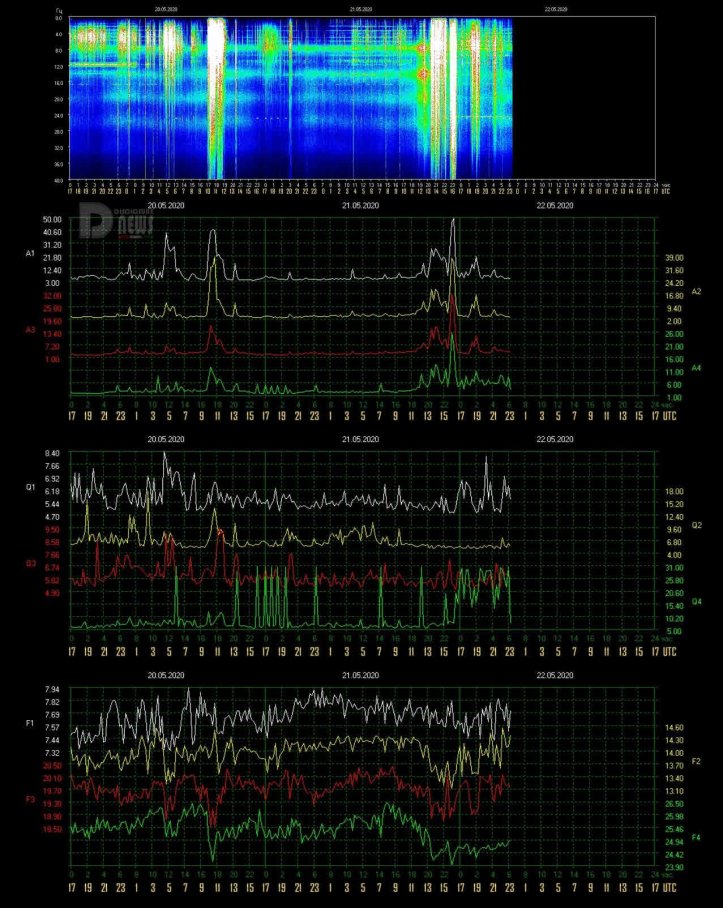
Task: Click the F2 label on the right
Action: point(697,761)
